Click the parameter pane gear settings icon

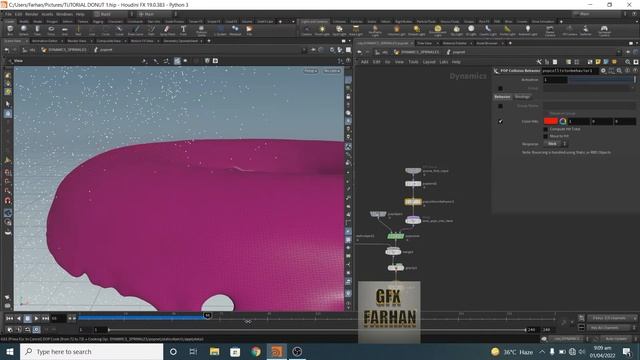click(603, 71)
